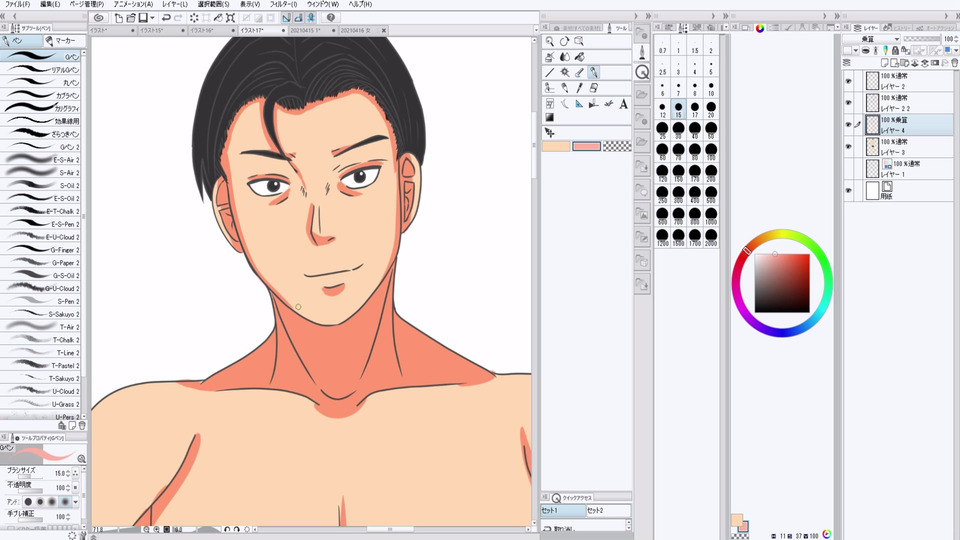Select T-Pastel 2 brush
The image size is (960, 540).
40,365
